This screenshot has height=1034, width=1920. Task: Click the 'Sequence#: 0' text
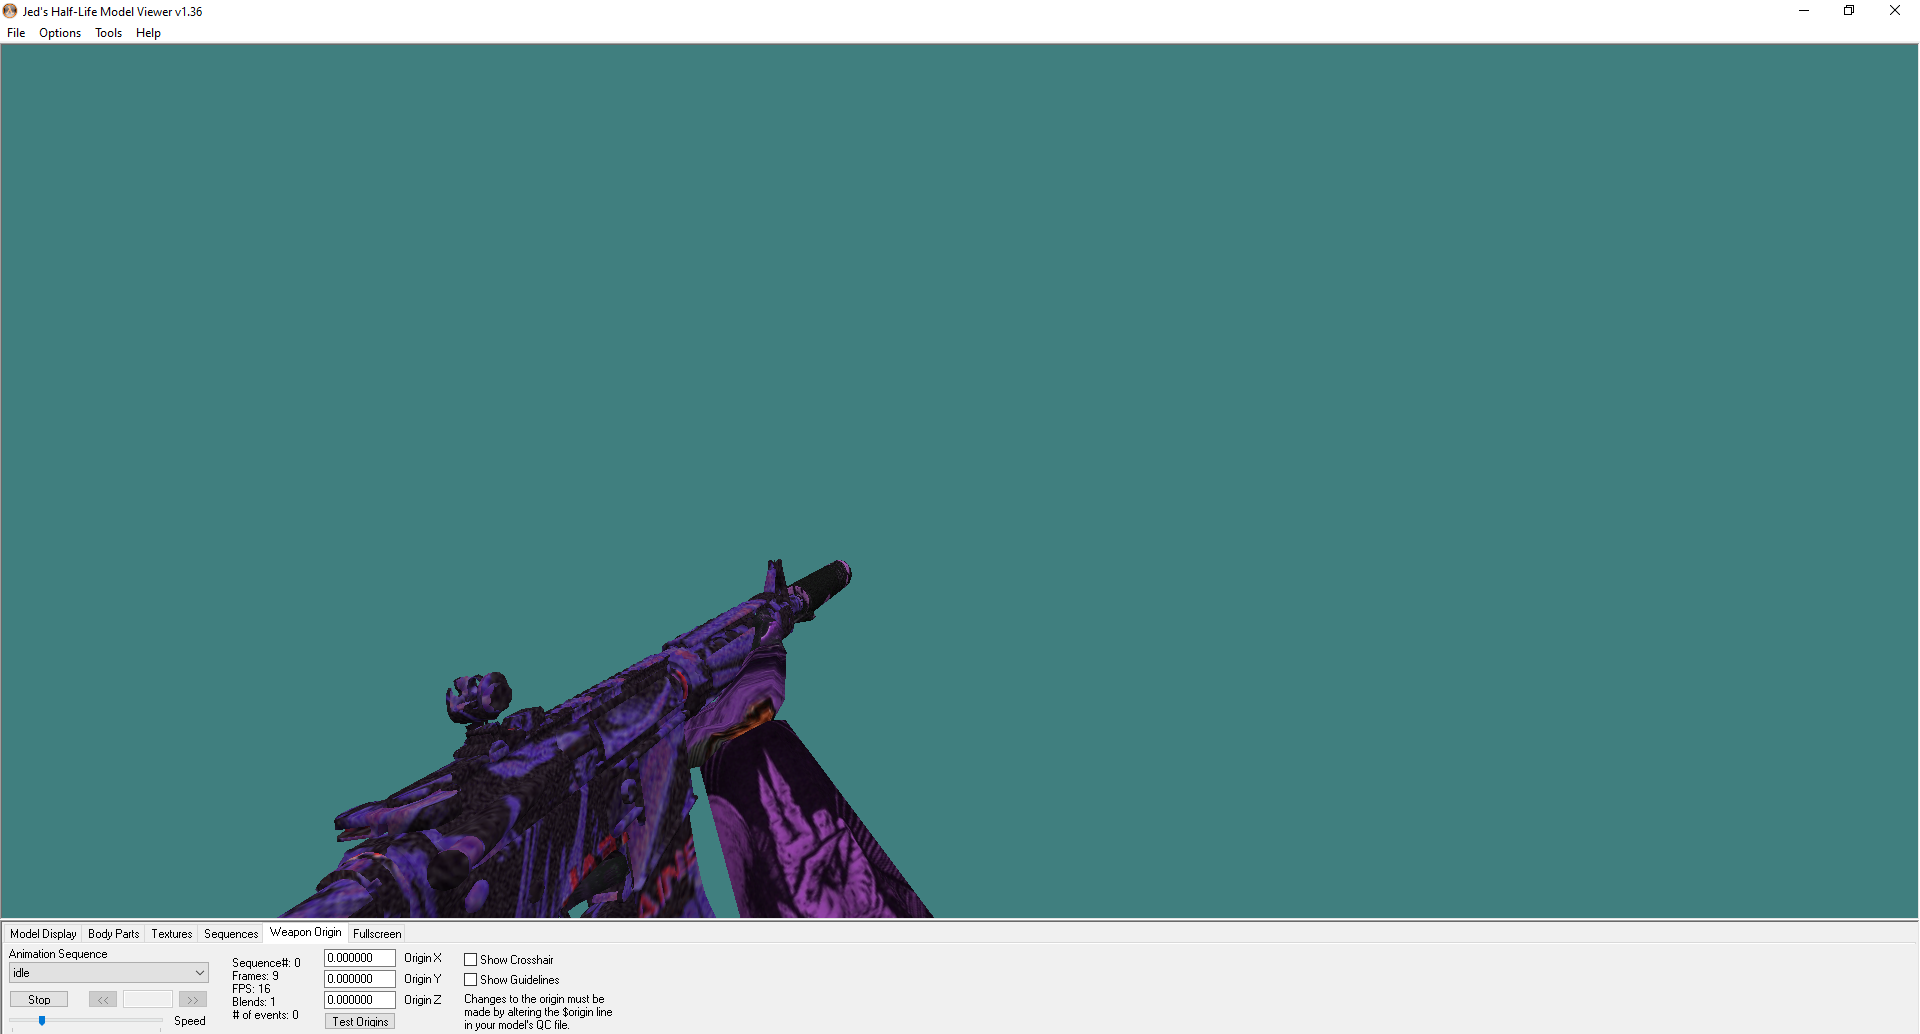tap(266, 963)
